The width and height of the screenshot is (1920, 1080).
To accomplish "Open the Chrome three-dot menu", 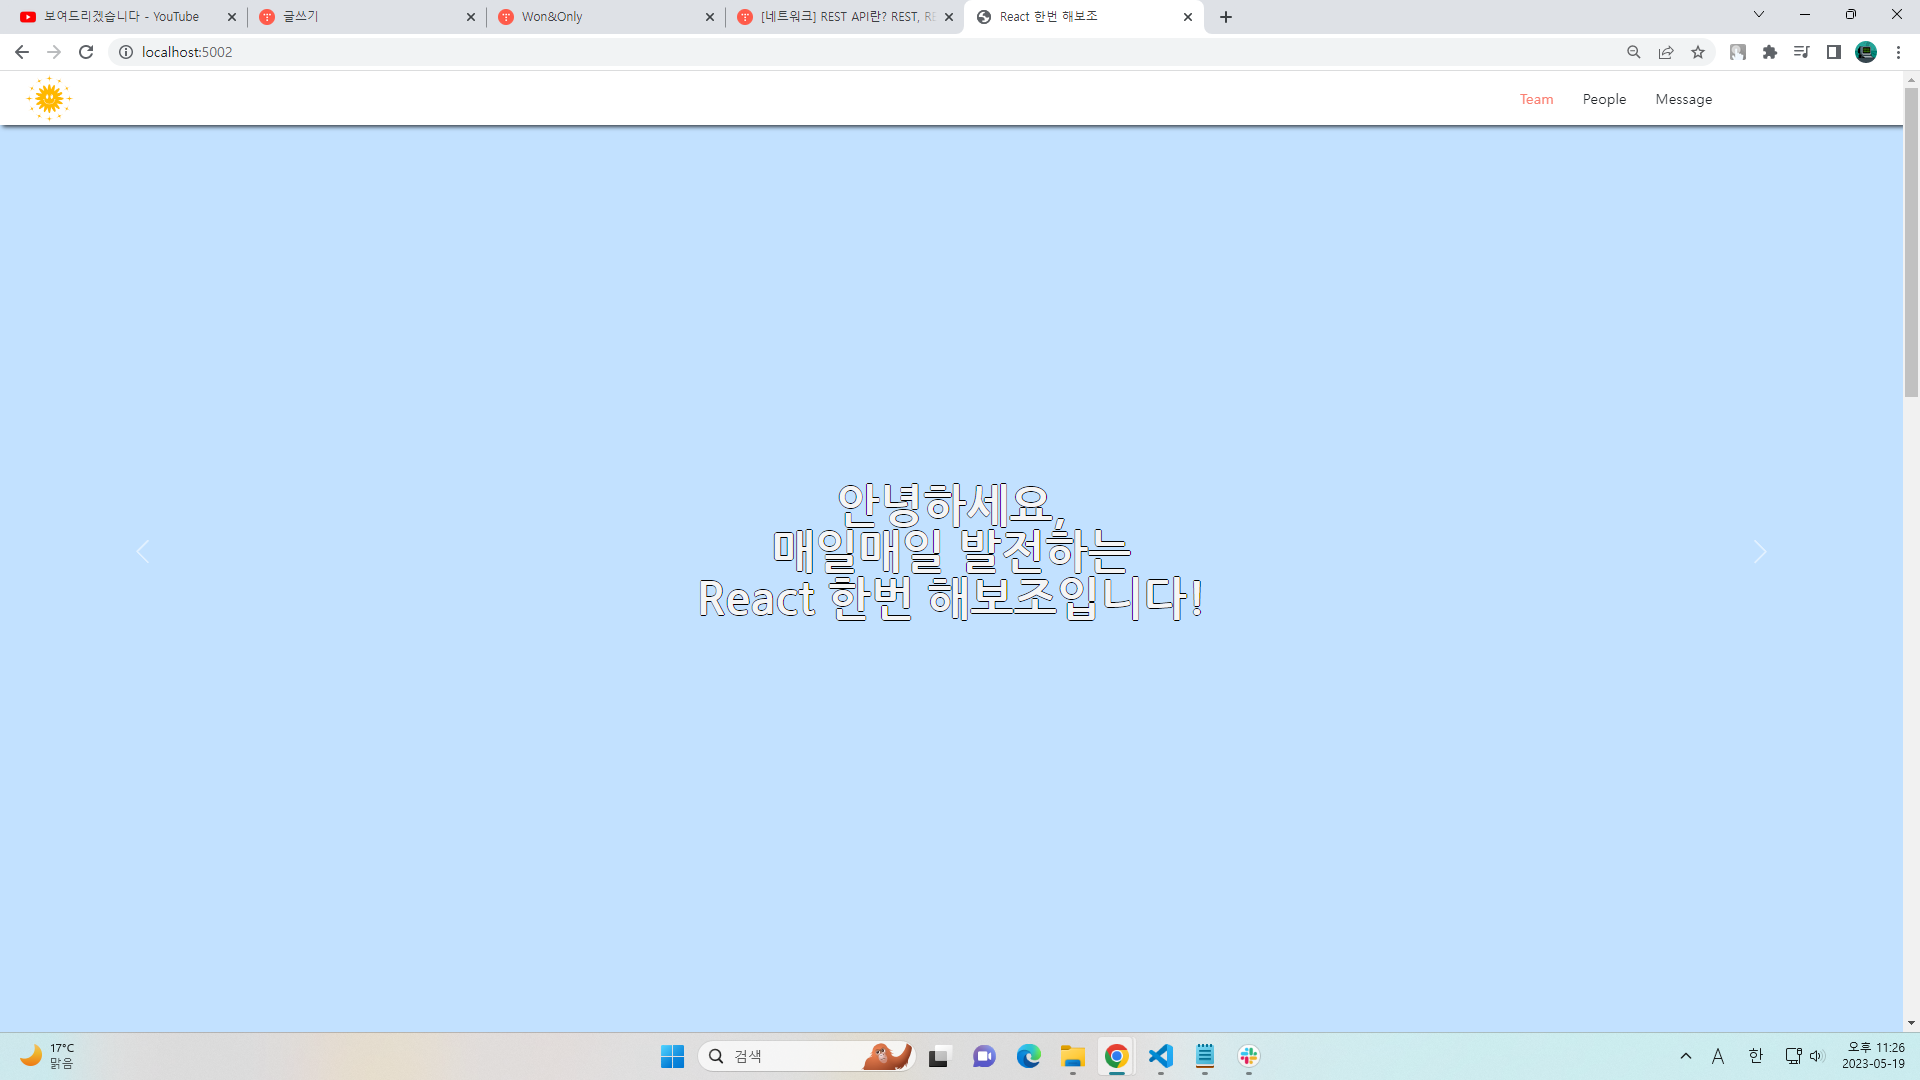I will 1898,52.
